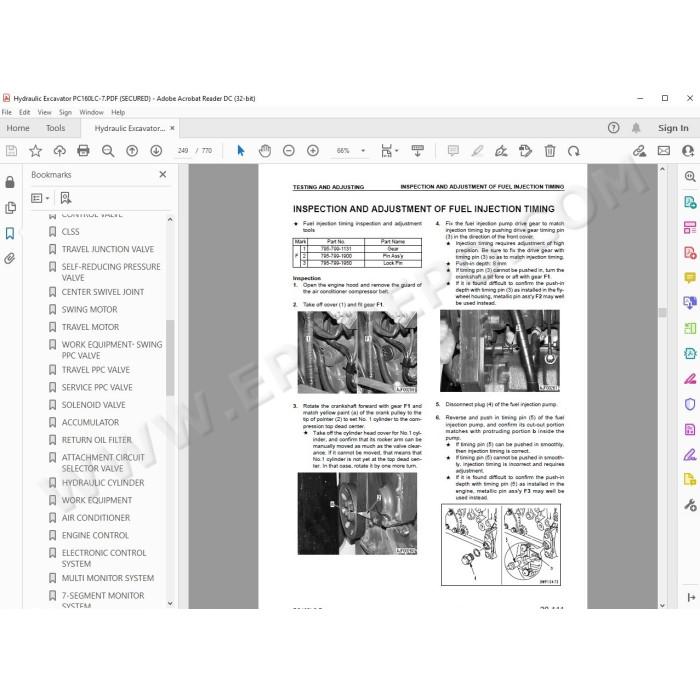The image size is (700, 700).
Task: Open notifications bell icon
Action: click(x=636, y=128)
